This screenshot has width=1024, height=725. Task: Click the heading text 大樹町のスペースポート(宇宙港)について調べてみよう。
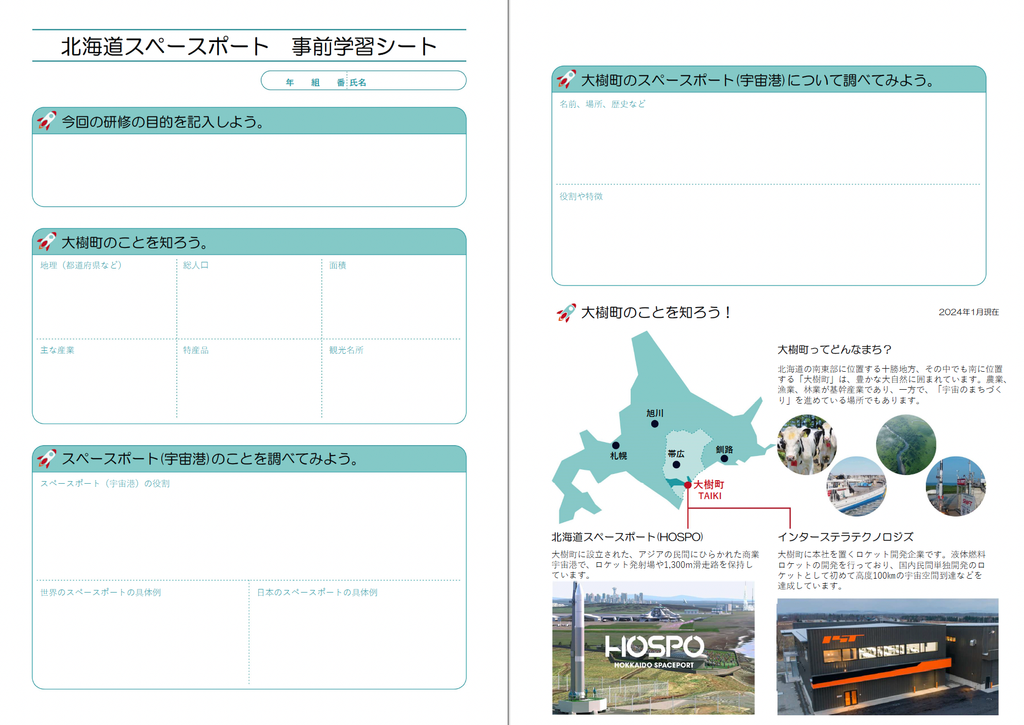coord(759,80)
